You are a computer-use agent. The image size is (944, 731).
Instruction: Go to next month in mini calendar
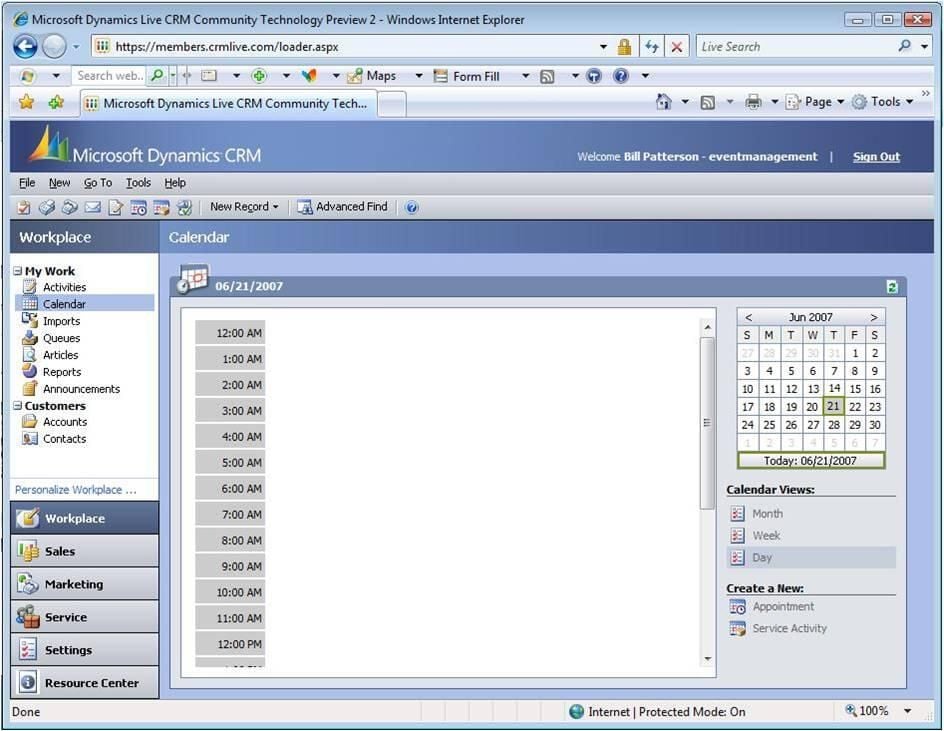coord(874,317)
